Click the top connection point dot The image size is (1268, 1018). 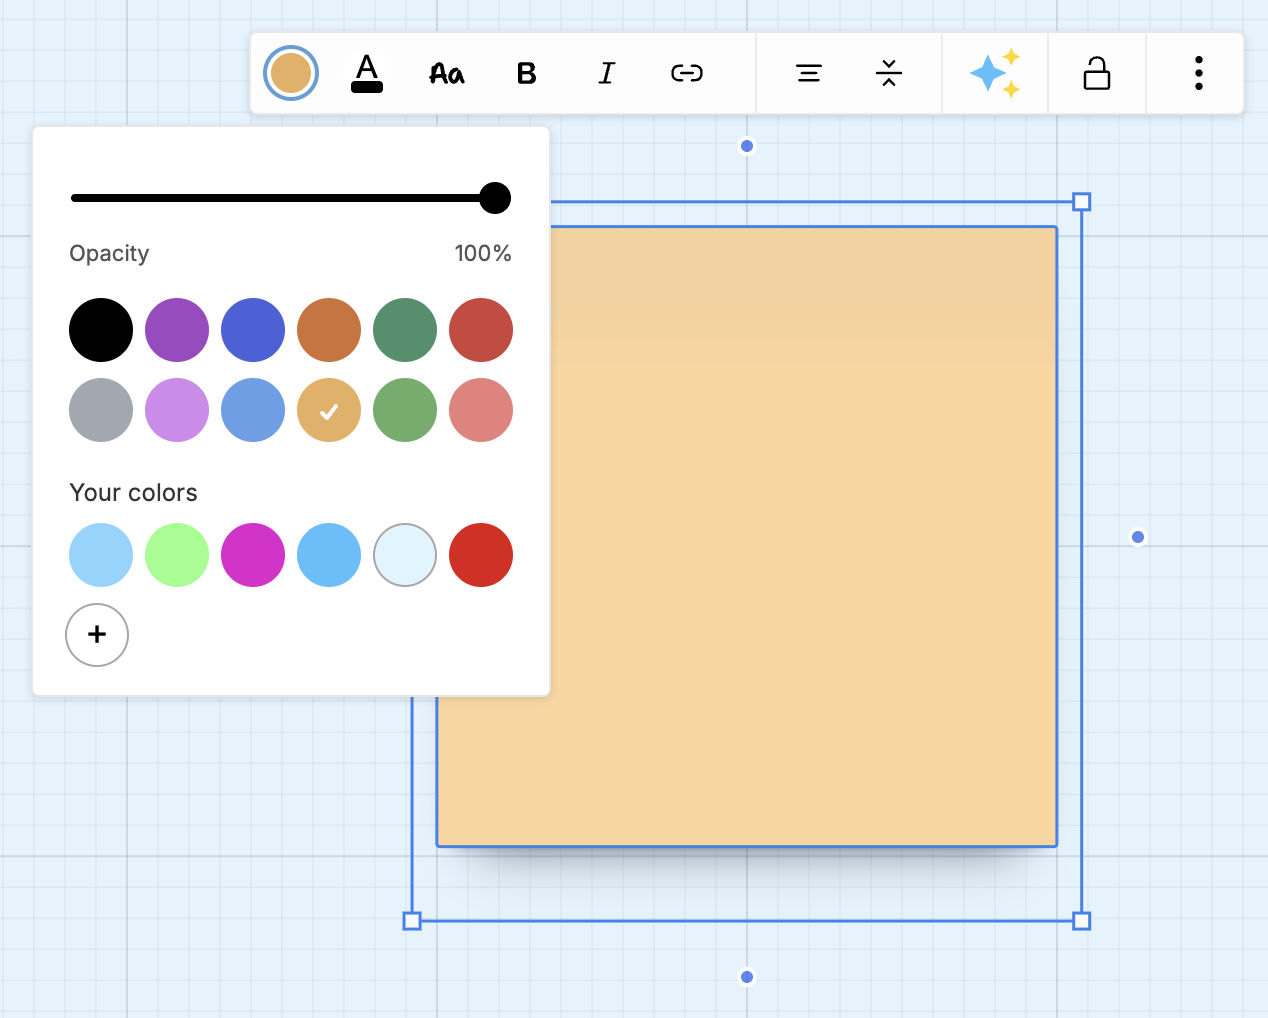[747, 146]
